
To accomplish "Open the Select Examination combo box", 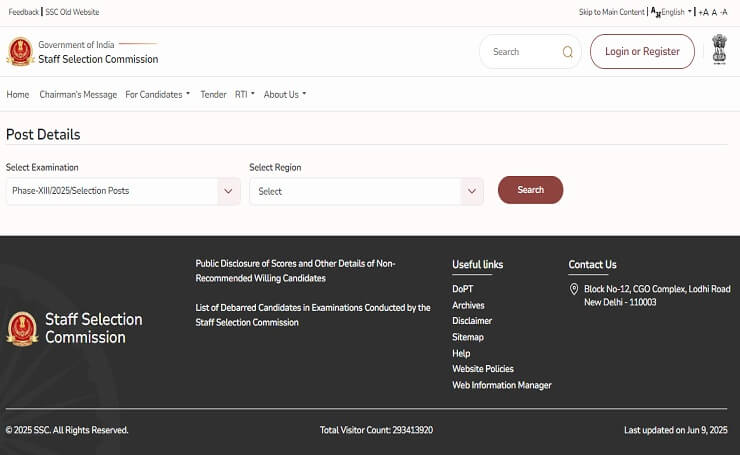I will tap(123, 191).
